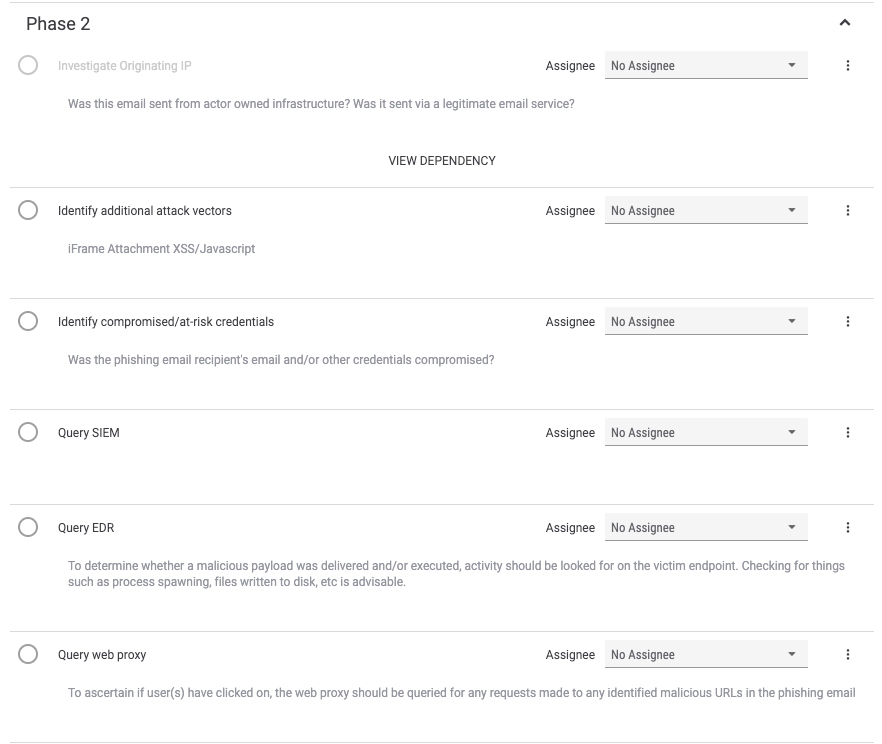Click the VIEW DEPENDENCY button
The width and height of the screenshot is (882, 744).
(x=442, y=161)
